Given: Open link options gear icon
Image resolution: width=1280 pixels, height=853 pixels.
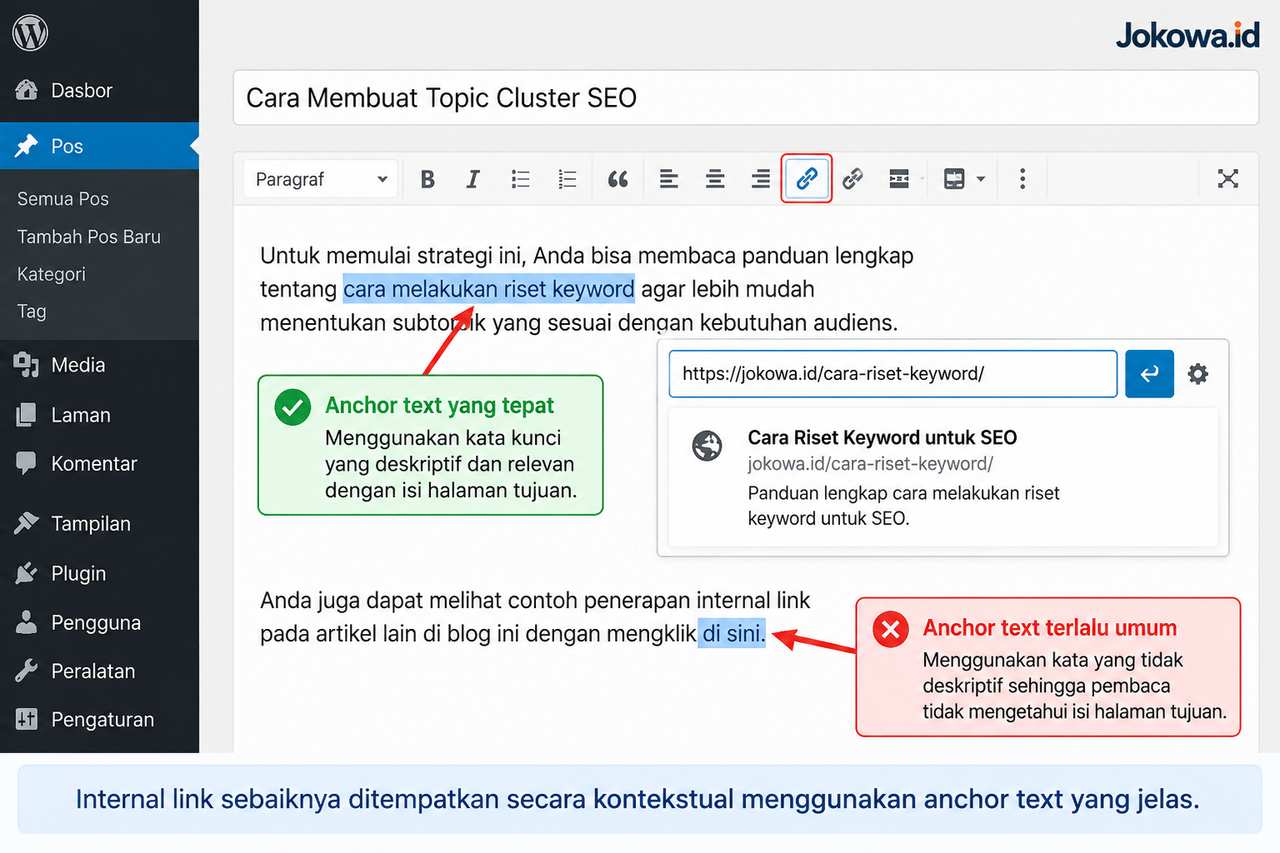Looking at the screenshot, I should [x=1197, y=374].
